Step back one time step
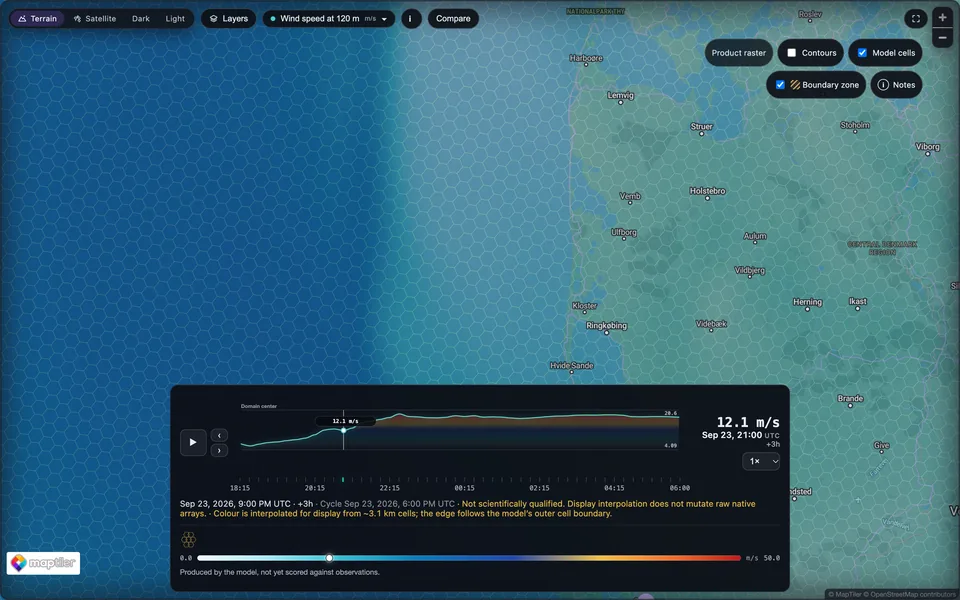This screenshot has height=600, width=960. (219, 435)
